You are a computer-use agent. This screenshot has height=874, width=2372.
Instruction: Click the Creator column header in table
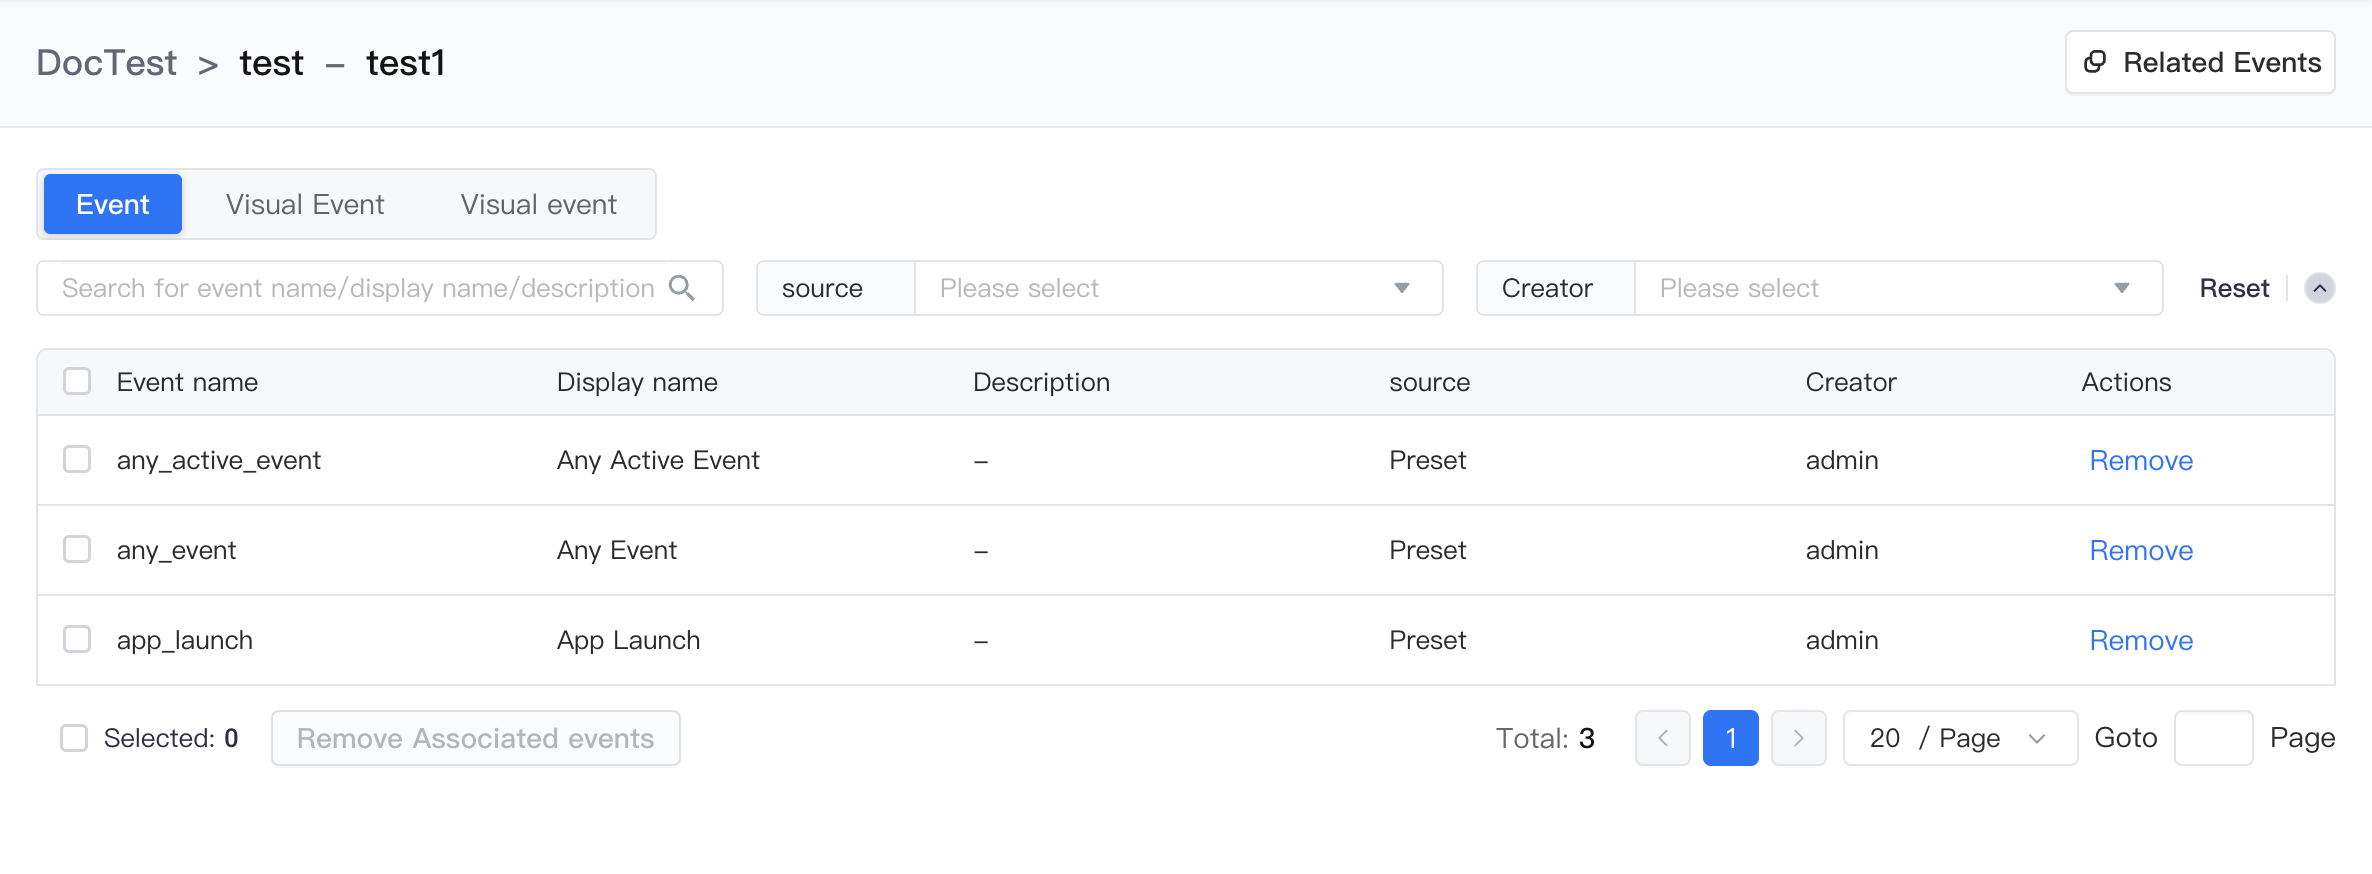(1851, 382)
